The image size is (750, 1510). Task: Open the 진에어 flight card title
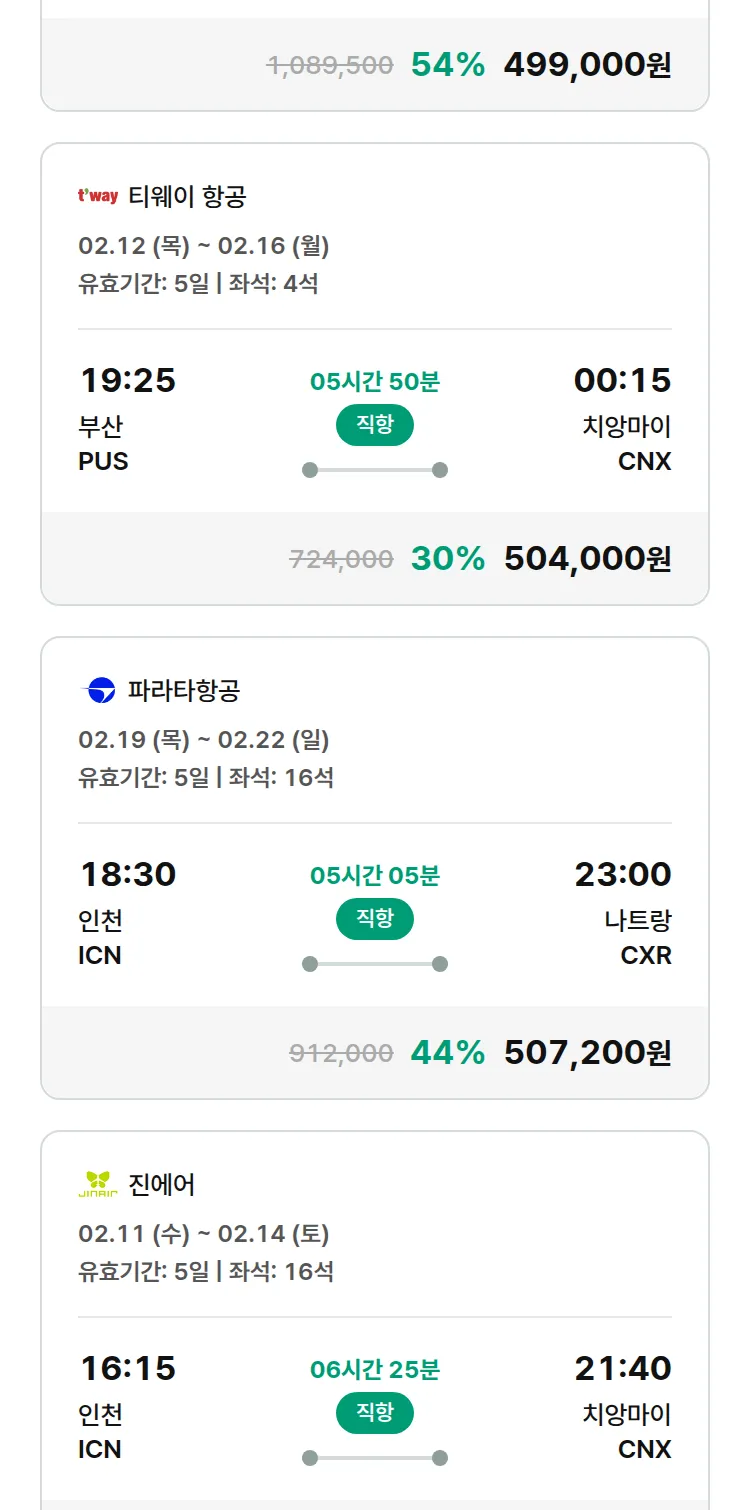pos(162,1184)
